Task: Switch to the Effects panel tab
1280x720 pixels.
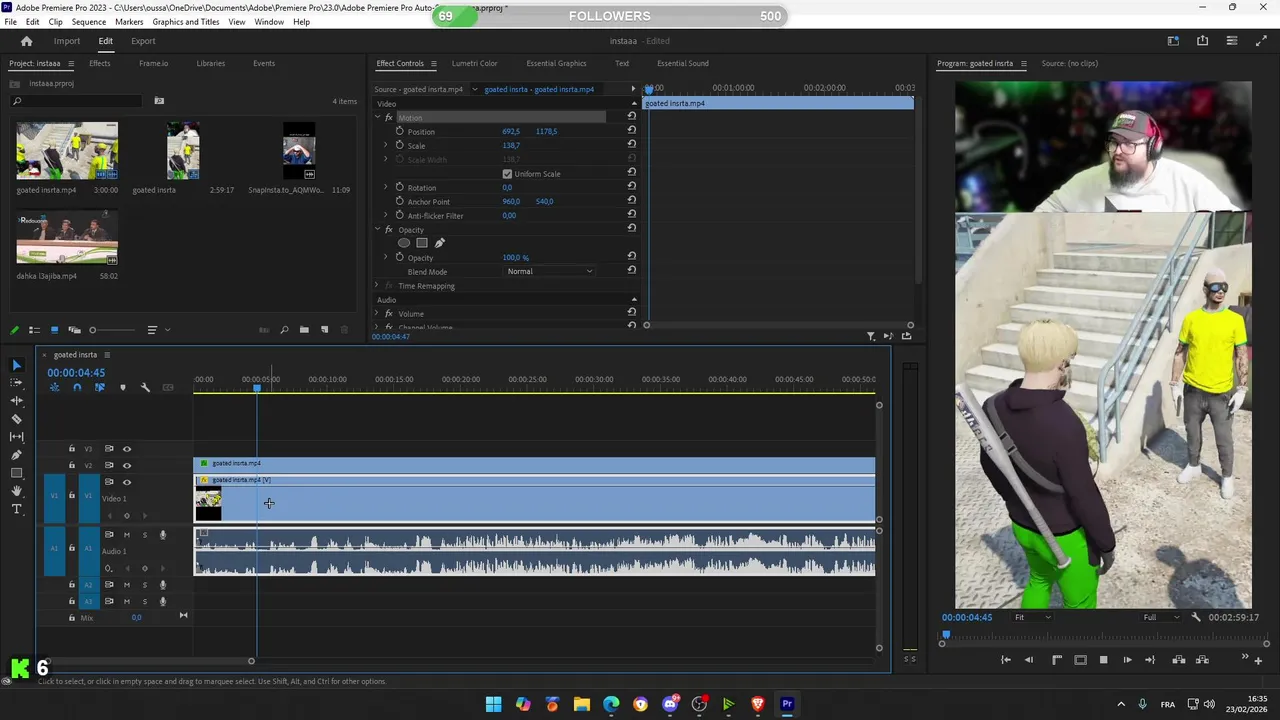Action: click(x=100, y=63)
